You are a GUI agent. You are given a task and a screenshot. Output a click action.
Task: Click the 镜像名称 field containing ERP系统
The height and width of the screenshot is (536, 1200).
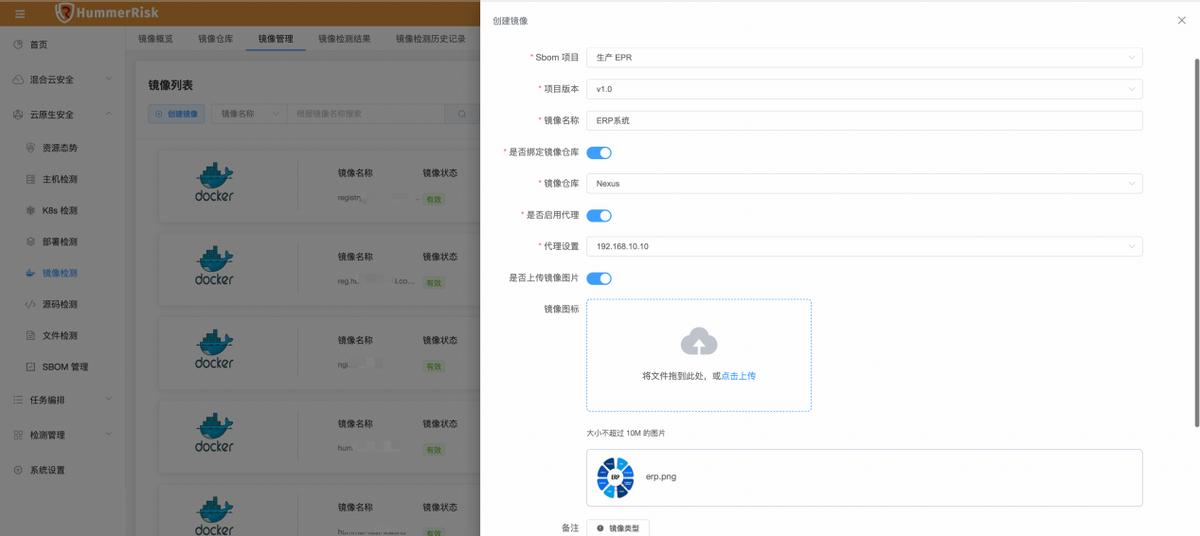pos(864,121)
